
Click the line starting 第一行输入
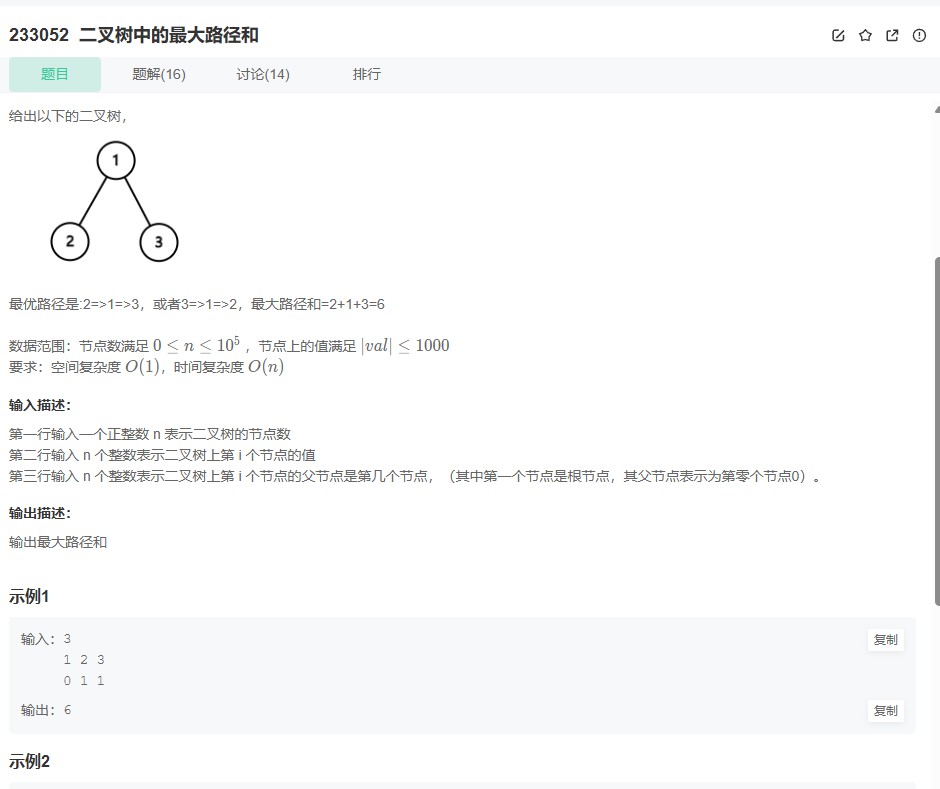click(150, 433)
